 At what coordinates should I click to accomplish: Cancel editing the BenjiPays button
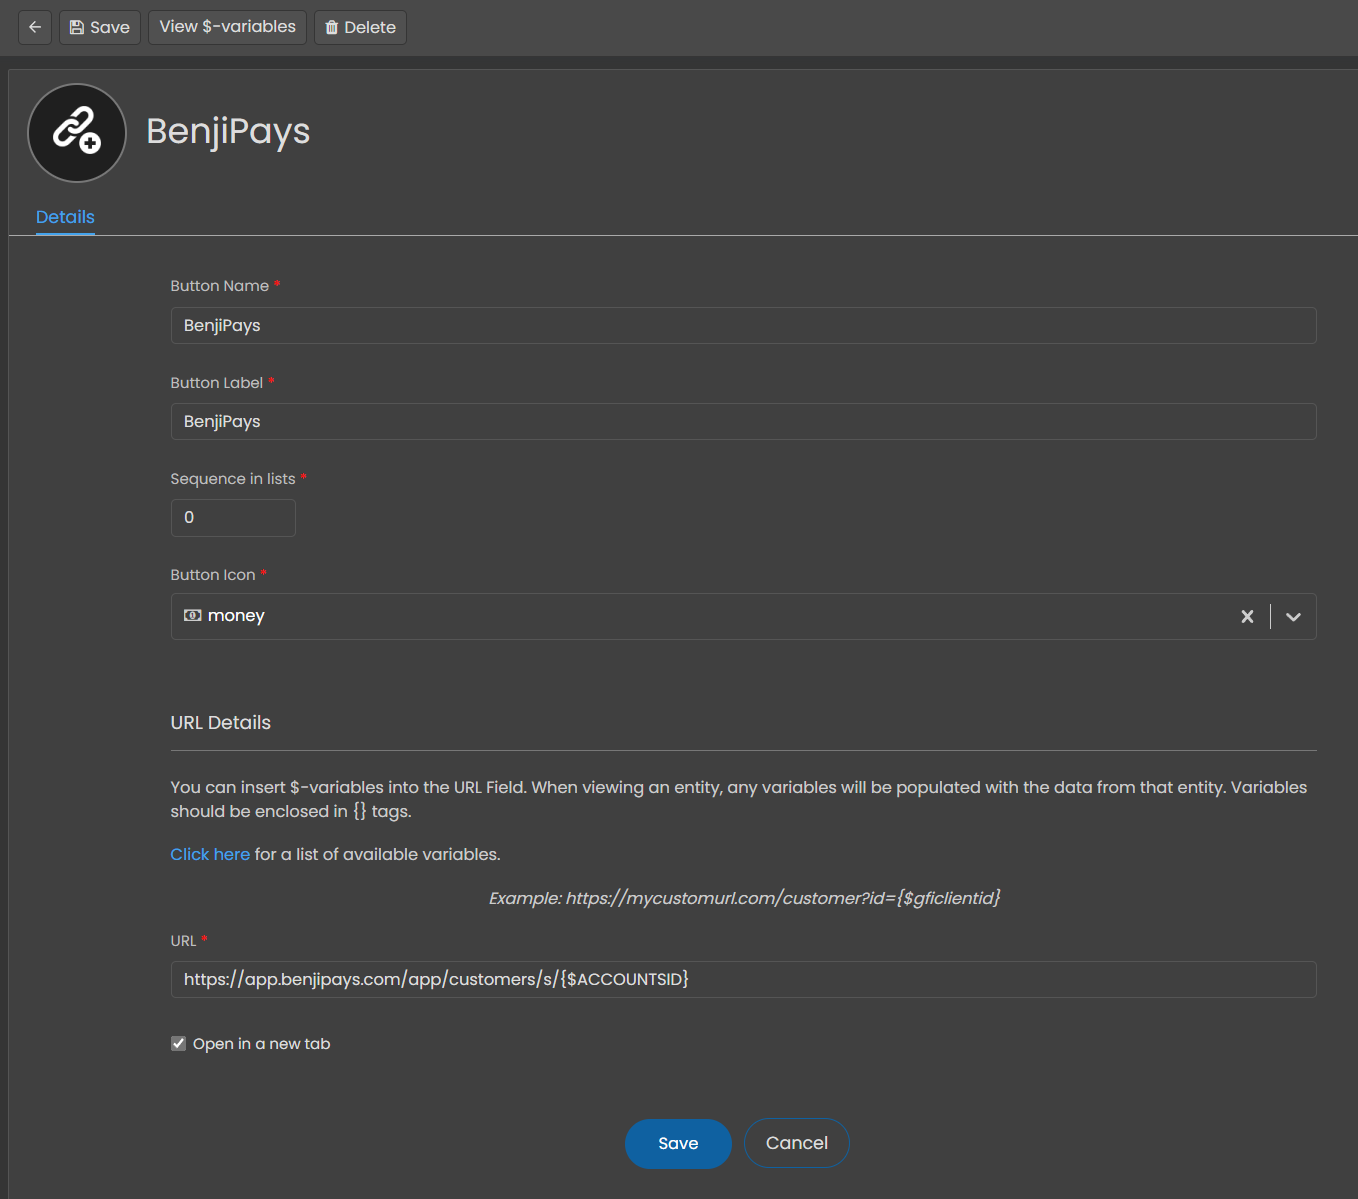pos(797,1143)
